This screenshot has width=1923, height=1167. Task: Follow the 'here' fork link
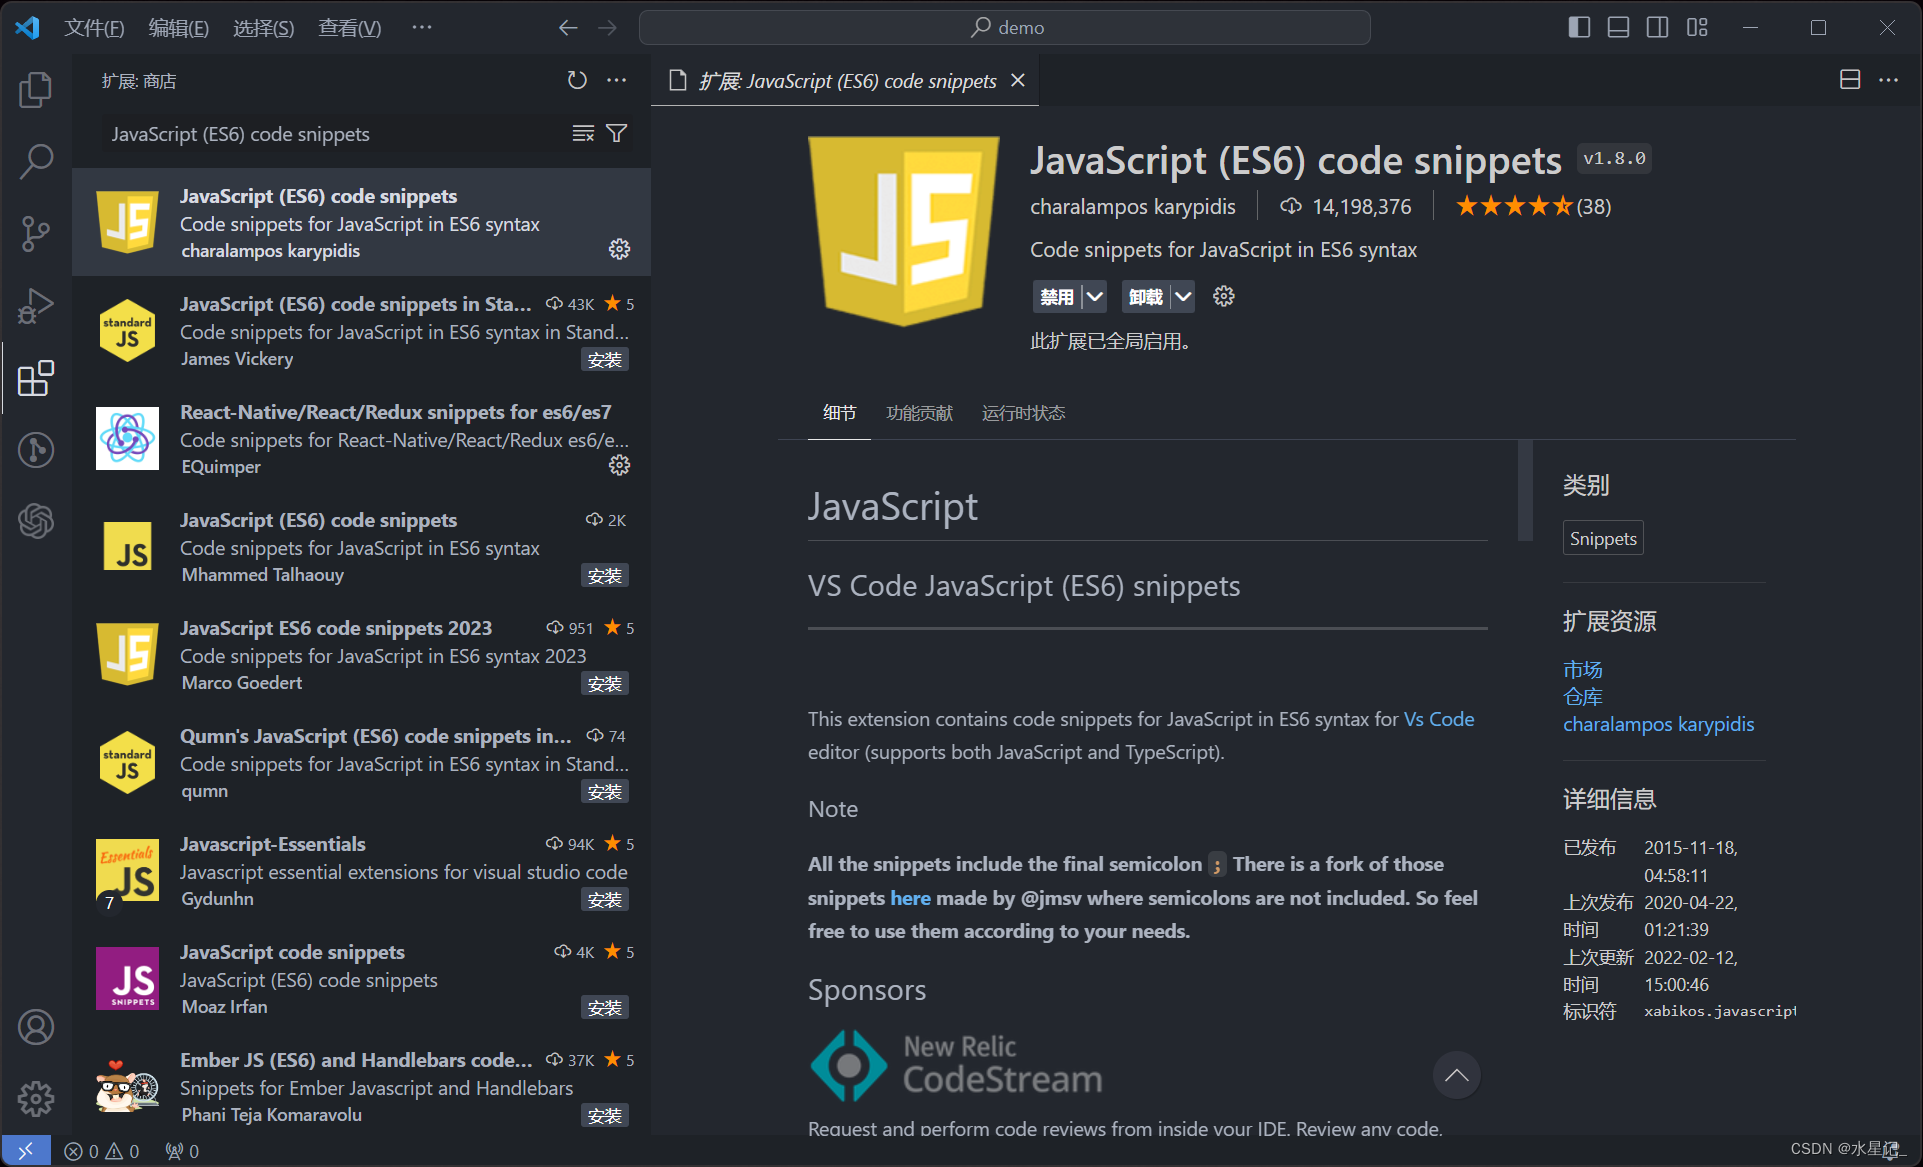tap(910, 898)
